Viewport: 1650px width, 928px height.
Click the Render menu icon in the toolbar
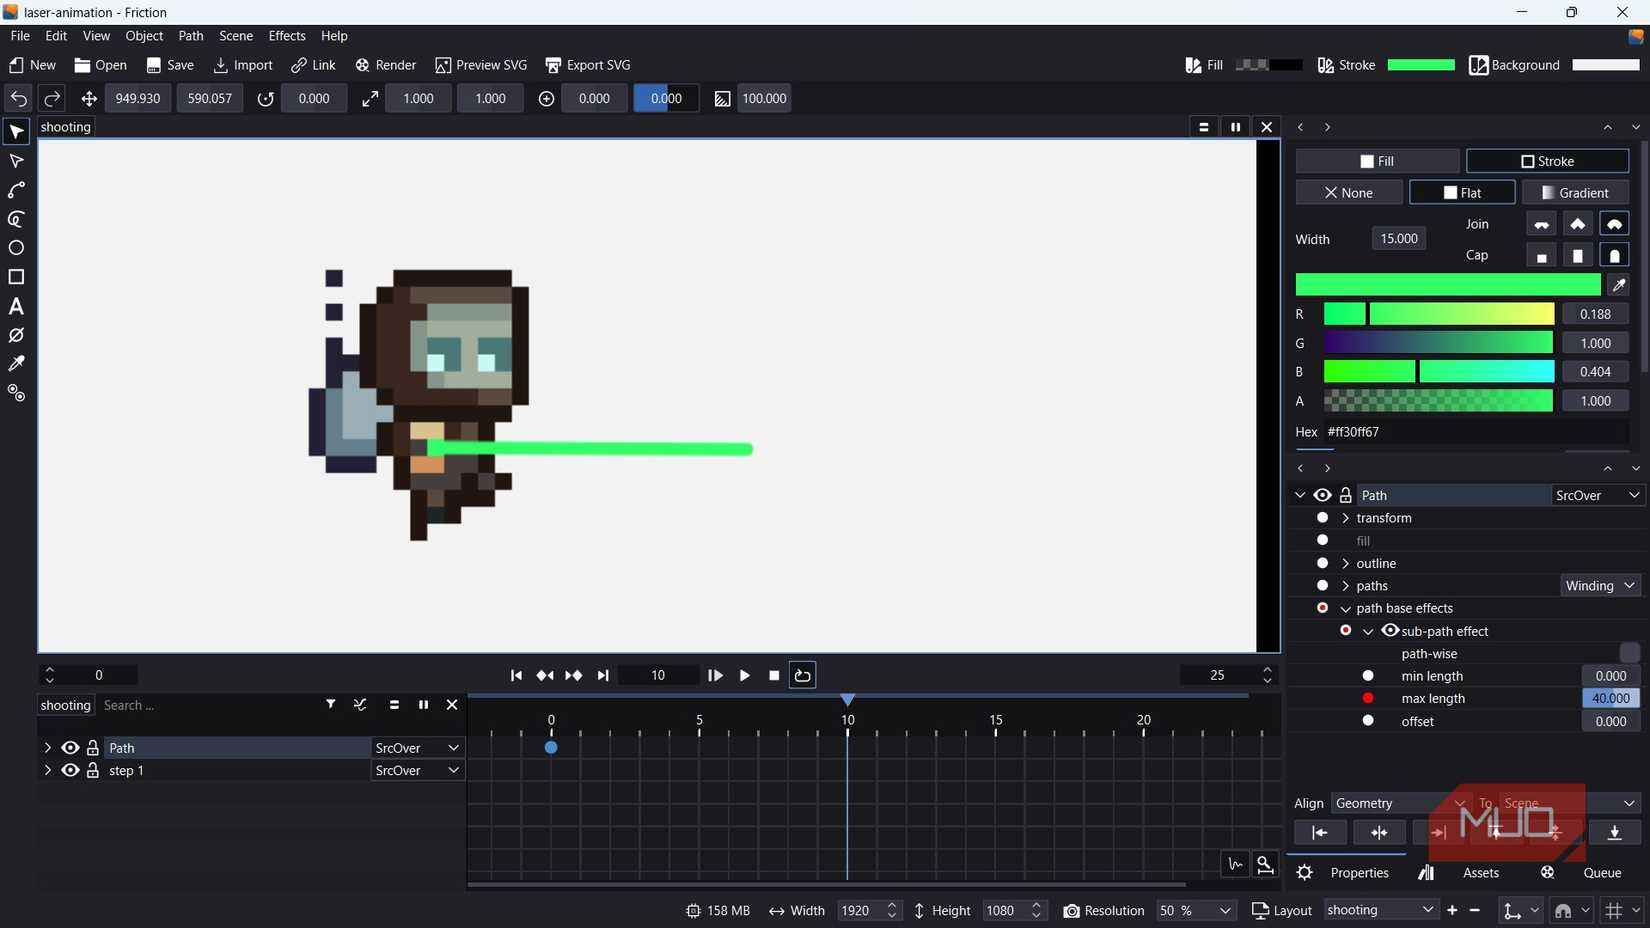(362, 64)
